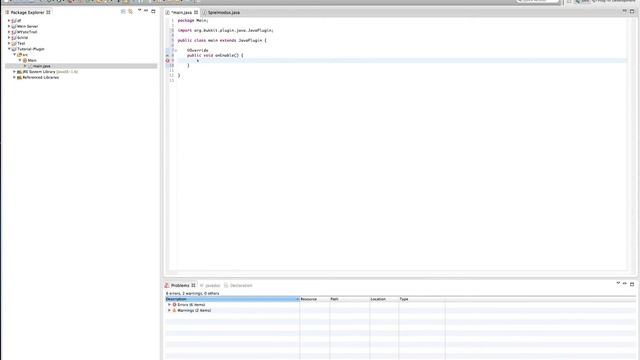640x360 pixels.
Task: Collapse the Main package
Action: 20,60
